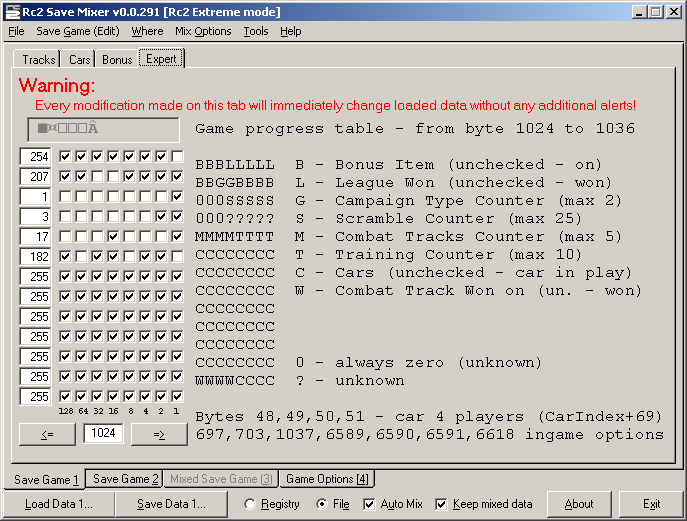This screenshot has height=521, width=687.
Task: Click 'W - Combat Track Won on' legend line
Action: 468,291
